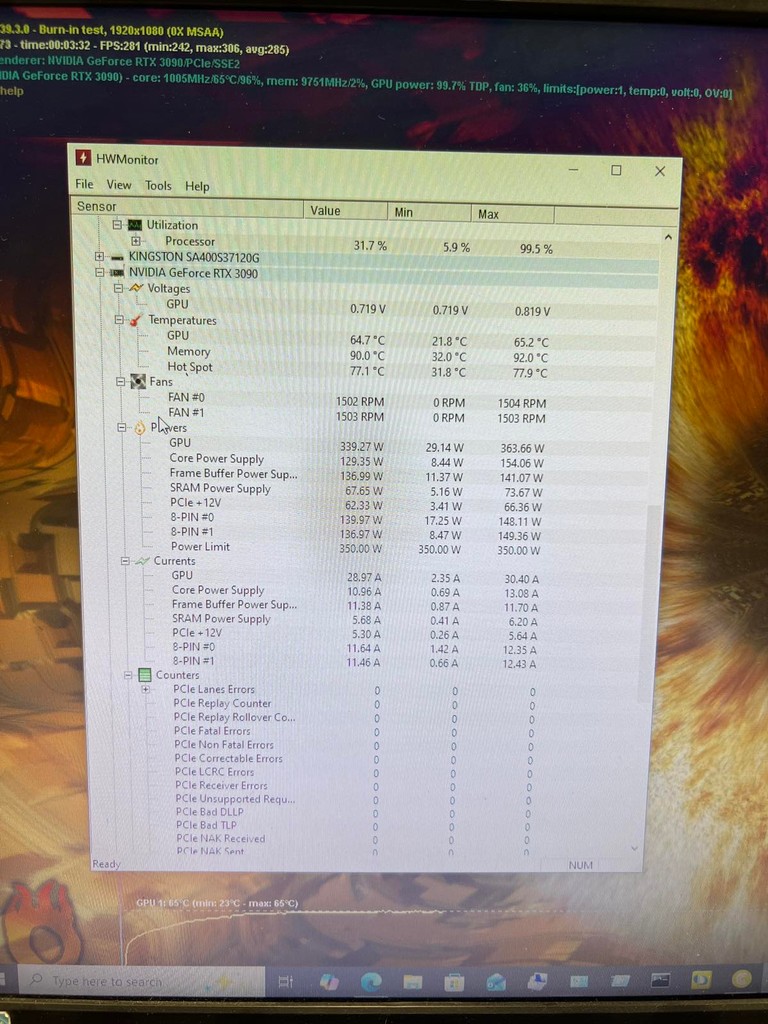Click the Currents waveform icon

(142, 561)
